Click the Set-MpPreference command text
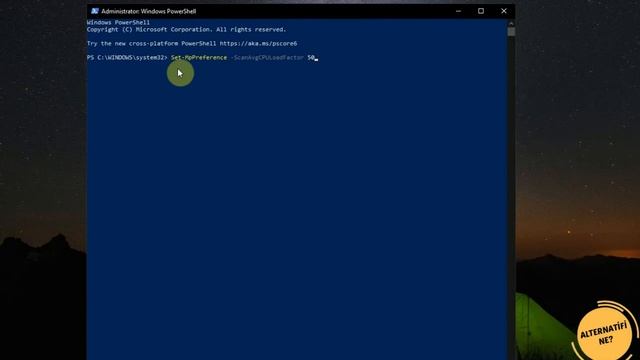640x360 pixels. click(199, 58)
